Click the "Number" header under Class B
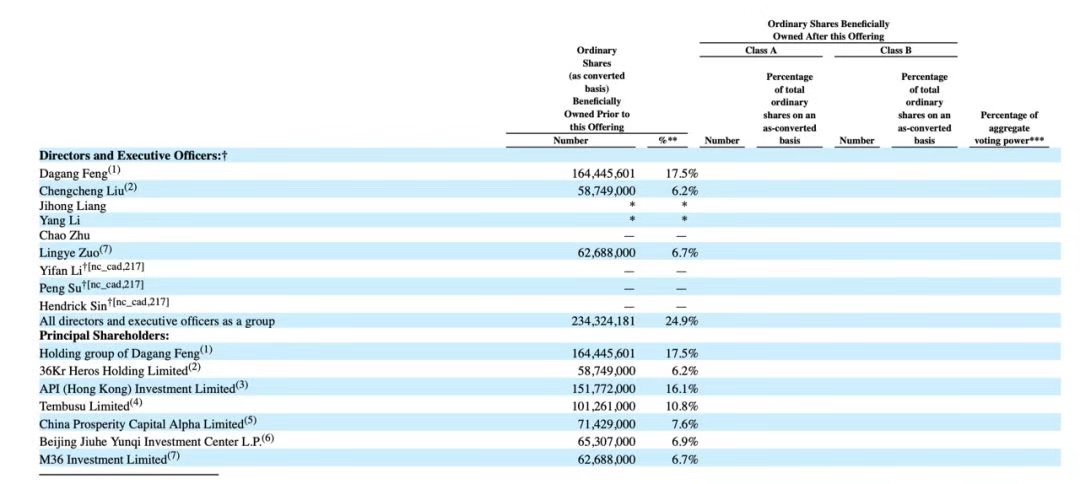The image size is (1080, 484). 856,140
